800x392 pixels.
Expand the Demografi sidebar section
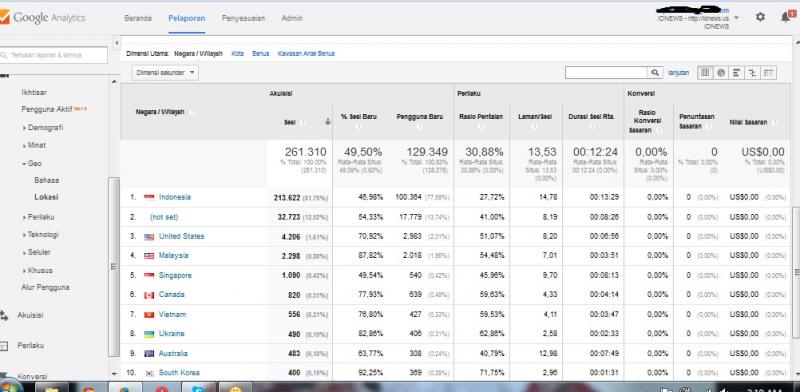43,128
